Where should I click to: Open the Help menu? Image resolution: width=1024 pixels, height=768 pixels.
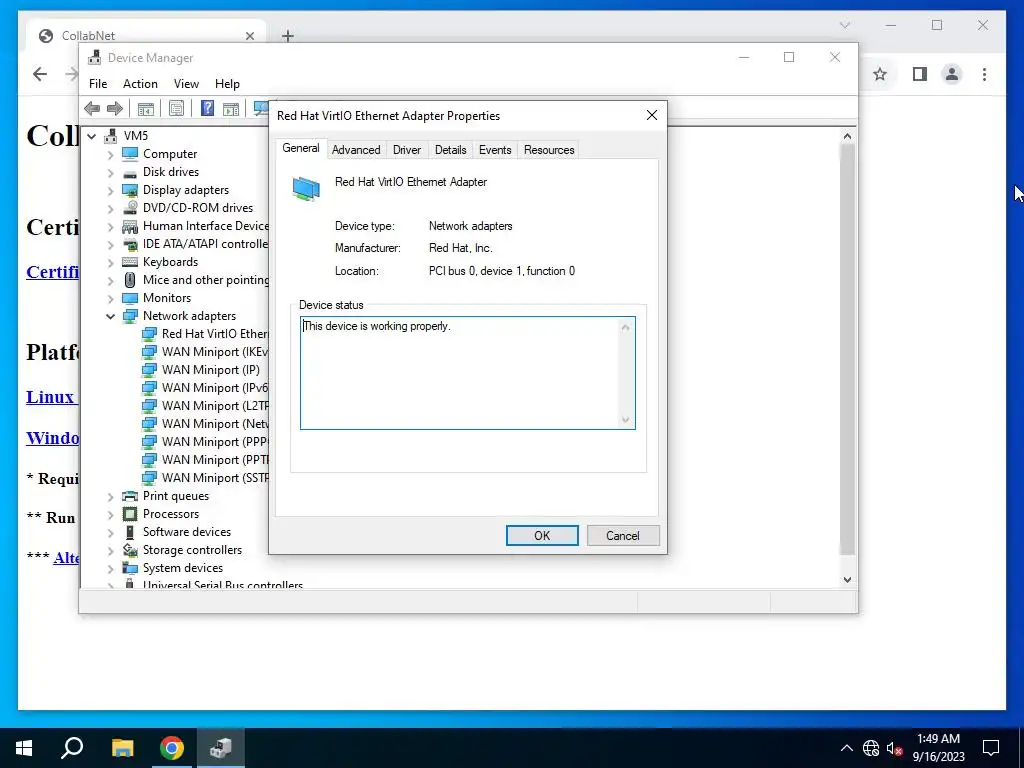point(227,84)
